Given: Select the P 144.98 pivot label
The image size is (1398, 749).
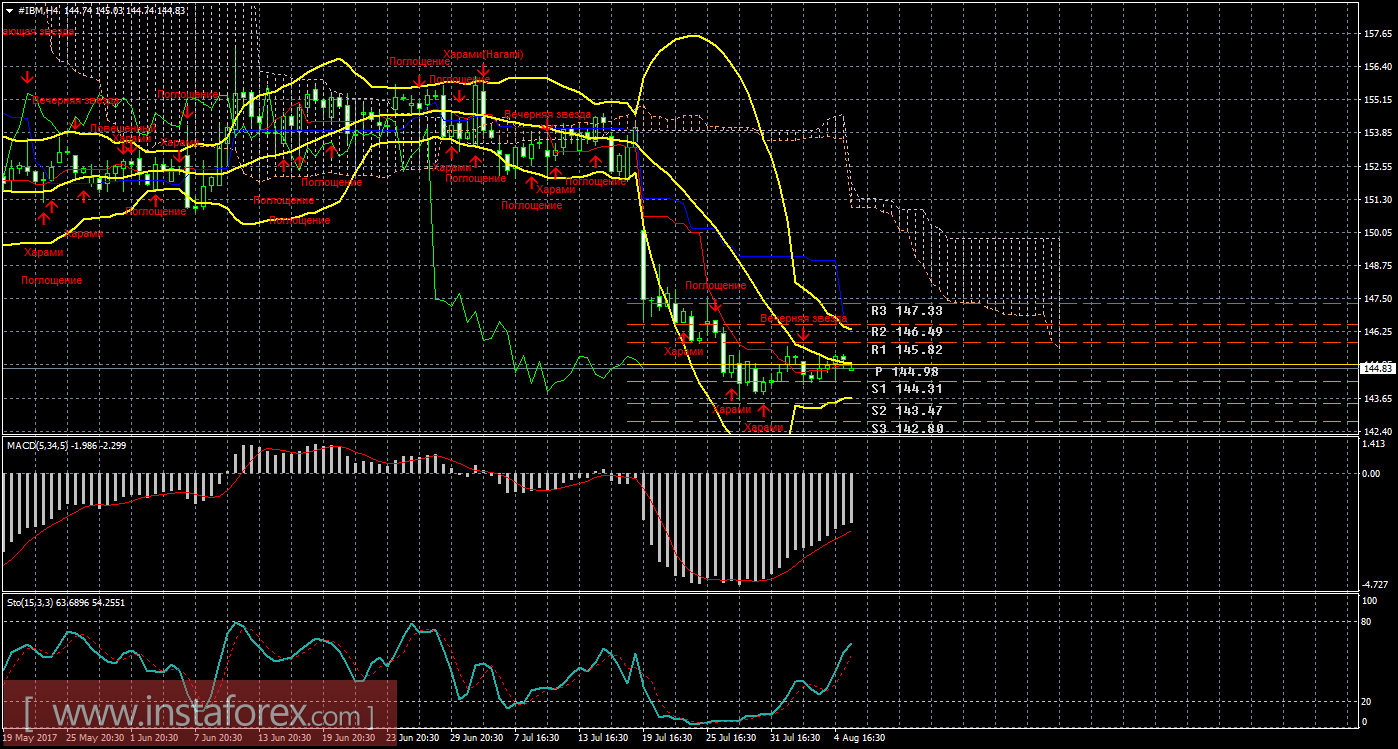Looking at the screenshot, I should 908,372.
